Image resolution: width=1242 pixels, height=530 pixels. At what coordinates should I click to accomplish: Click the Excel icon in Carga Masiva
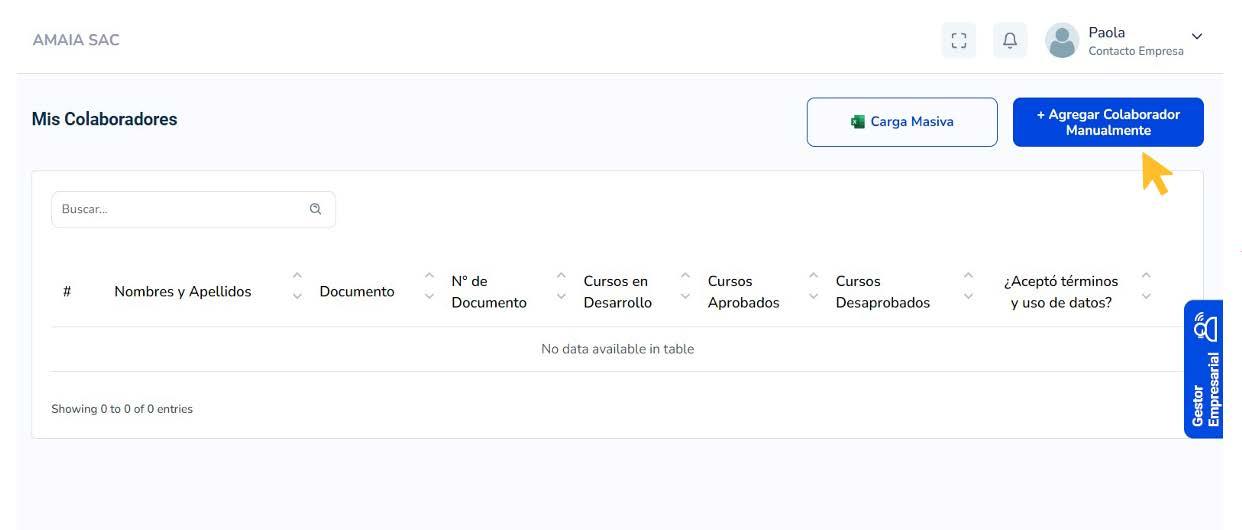(x=857, y=122)
